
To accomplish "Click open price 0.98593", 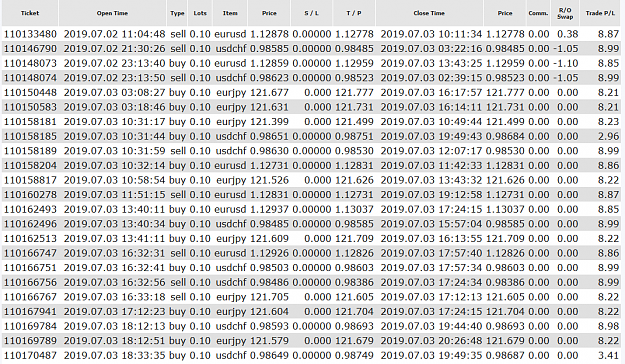I will click(269, 326).
